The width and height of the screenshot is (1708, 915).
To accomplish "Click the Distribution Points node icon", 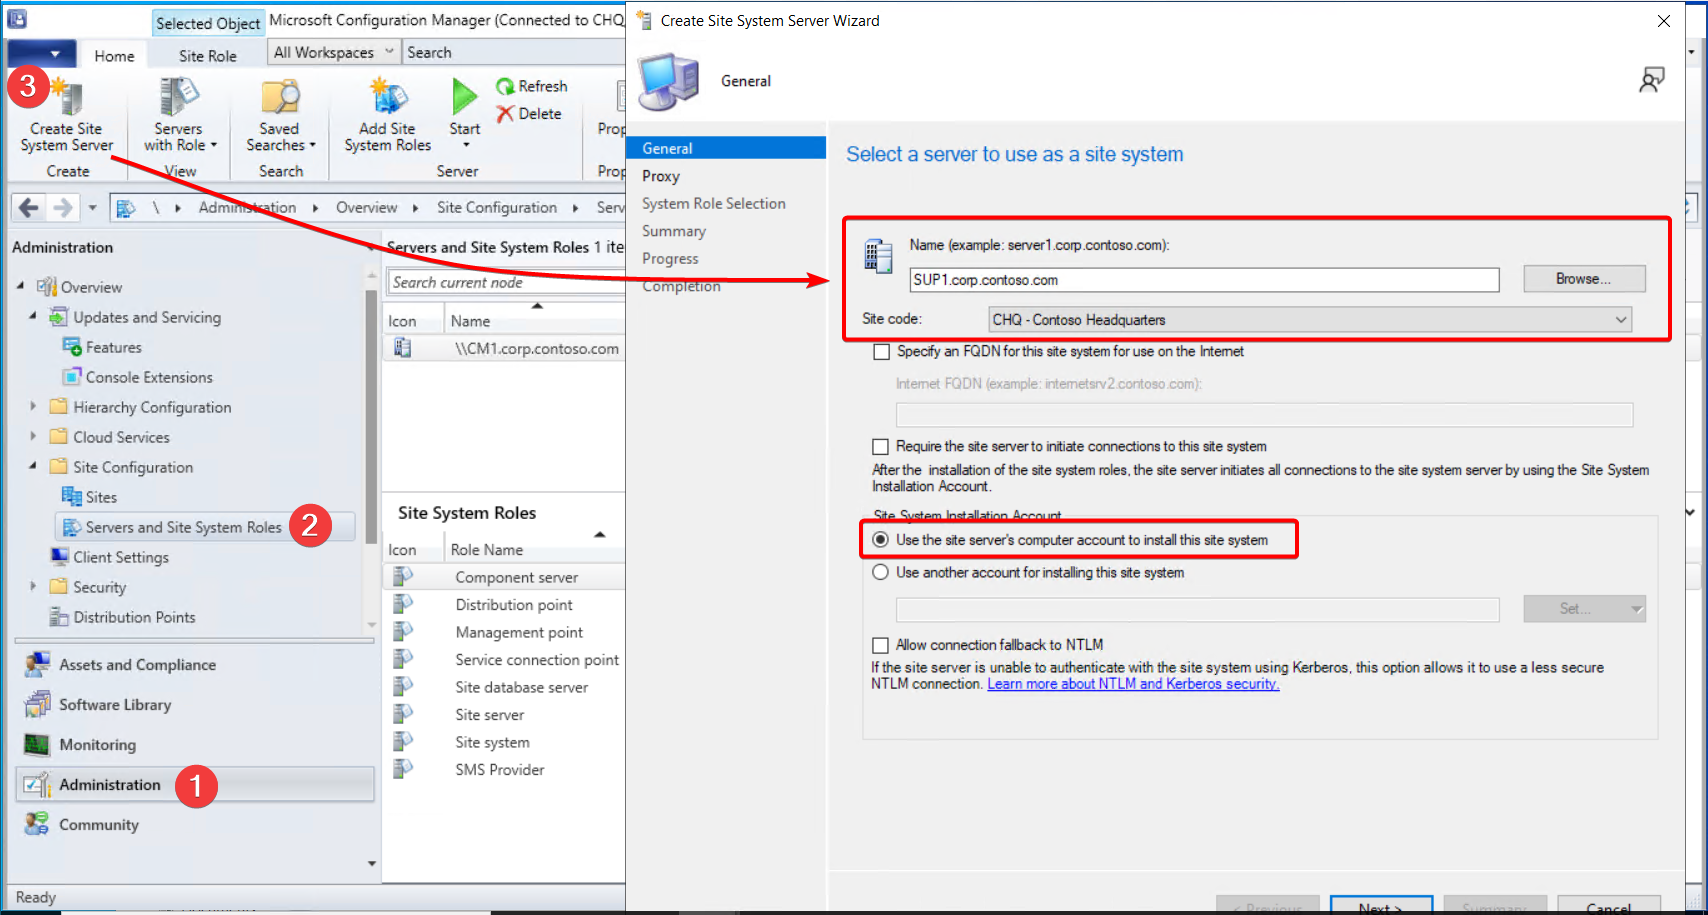I will point(59,617).
